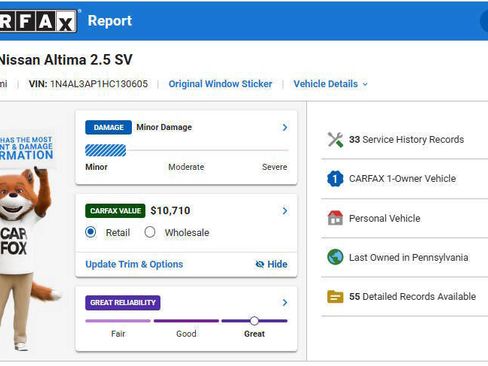Click the Report header title
488x366 pixels.
pyautogui.click(x=110, y=21)
